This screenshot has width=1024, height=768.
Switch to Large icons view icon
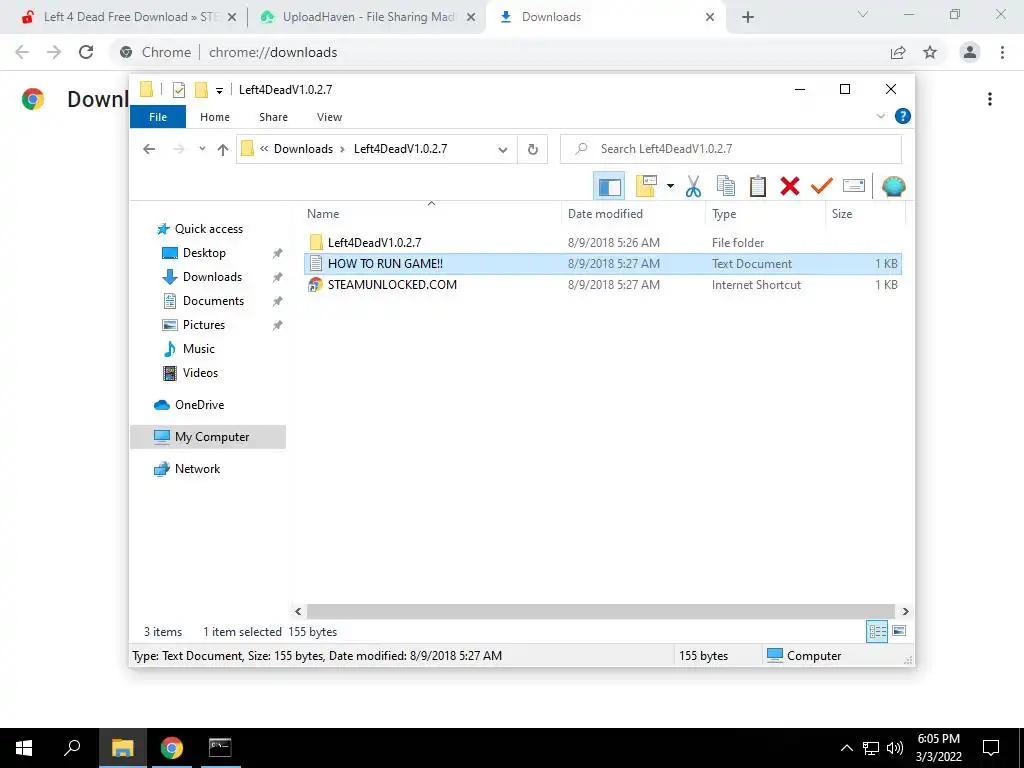[x=899, y=631]
